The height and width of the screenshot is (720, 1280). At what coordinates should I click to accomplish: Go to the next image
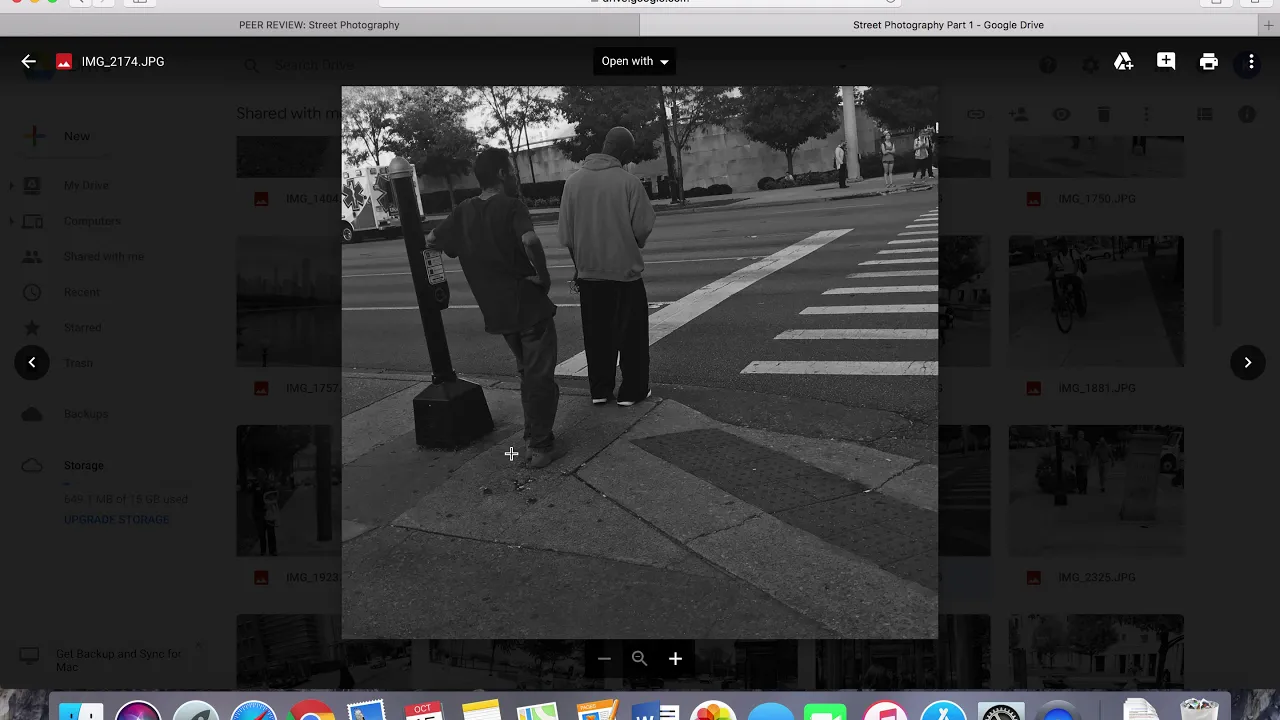1247,362
